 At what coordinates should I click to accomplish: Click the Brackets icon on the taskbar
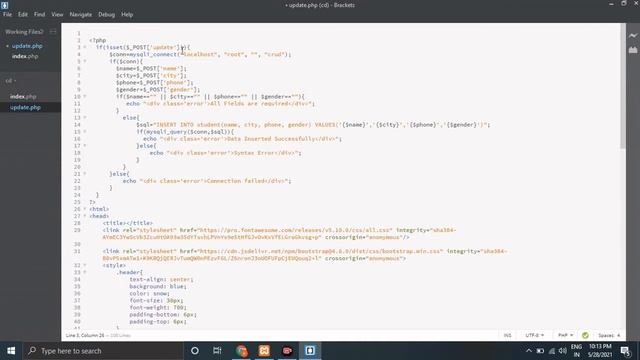coord(310,351)
